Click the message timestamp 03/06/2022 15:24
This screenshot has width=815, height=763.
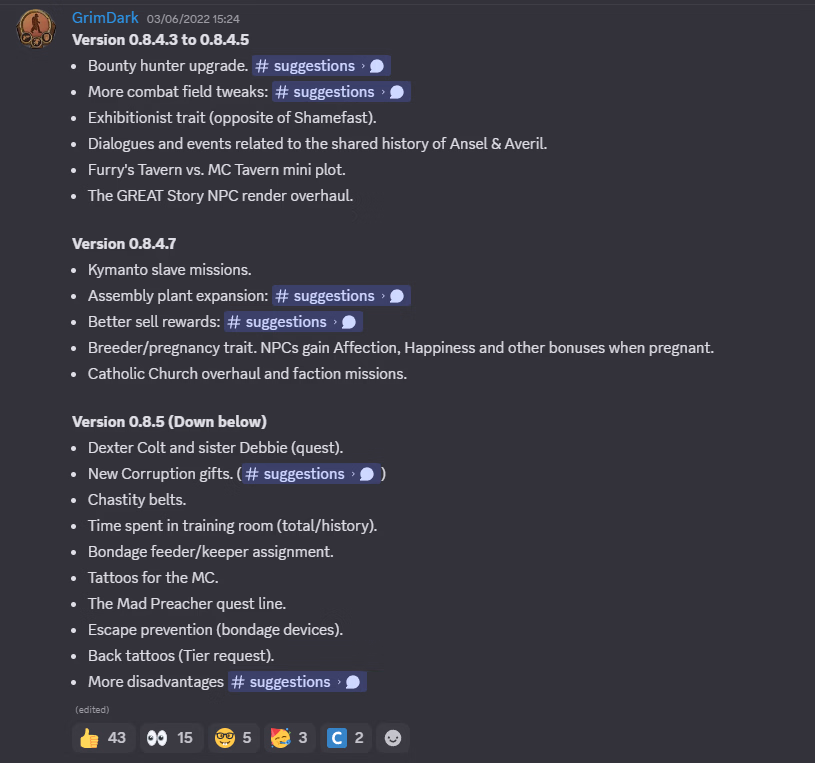(192, 19)
